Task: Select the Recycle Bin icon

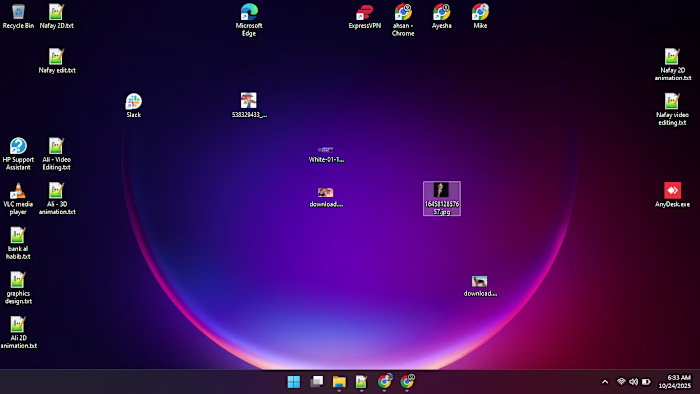Action: [x=18, y=16]
